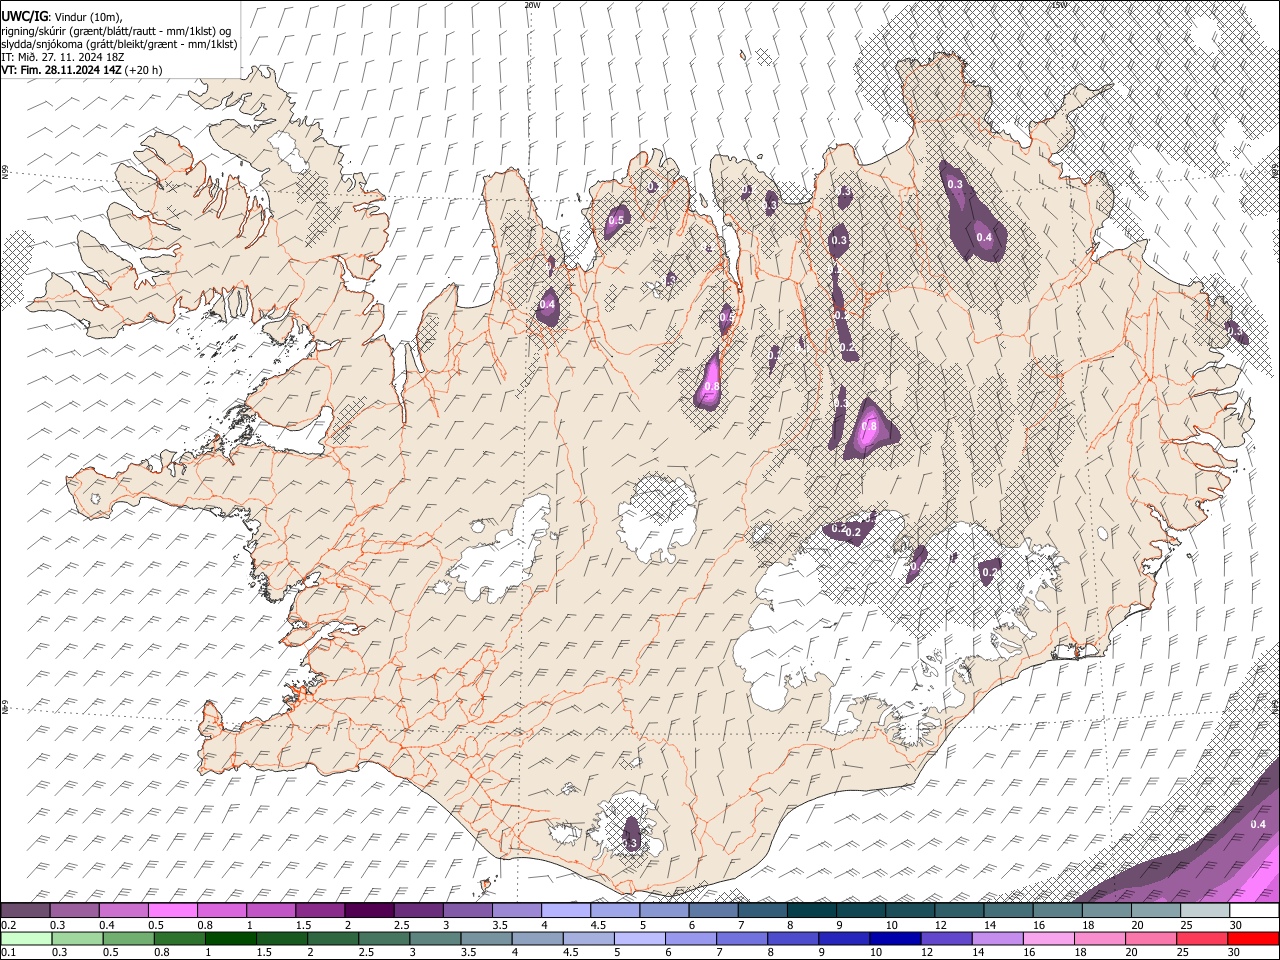Click the pale green rain swatch between 0.1 and 0.3
The height and width of the screenshot is (960, 1280).
tap(25, 939)
